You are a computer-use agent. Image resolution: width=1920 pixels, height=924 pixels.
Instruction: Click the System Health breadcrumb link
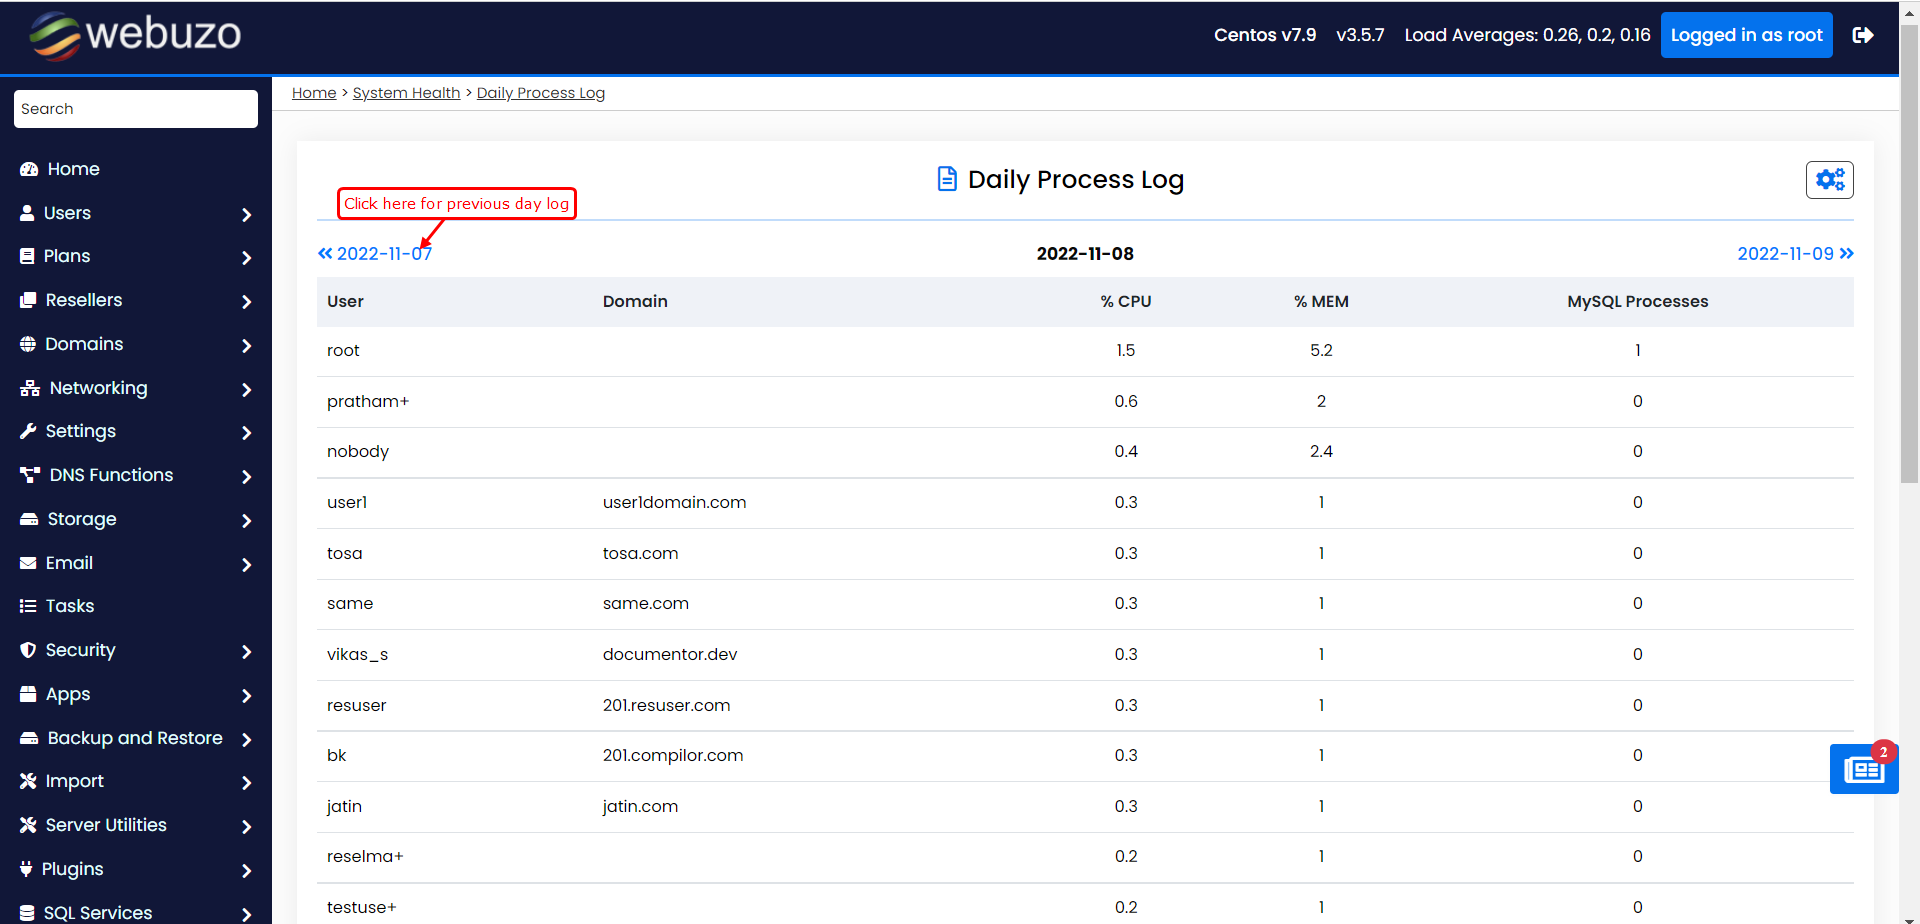coord(406,93)
